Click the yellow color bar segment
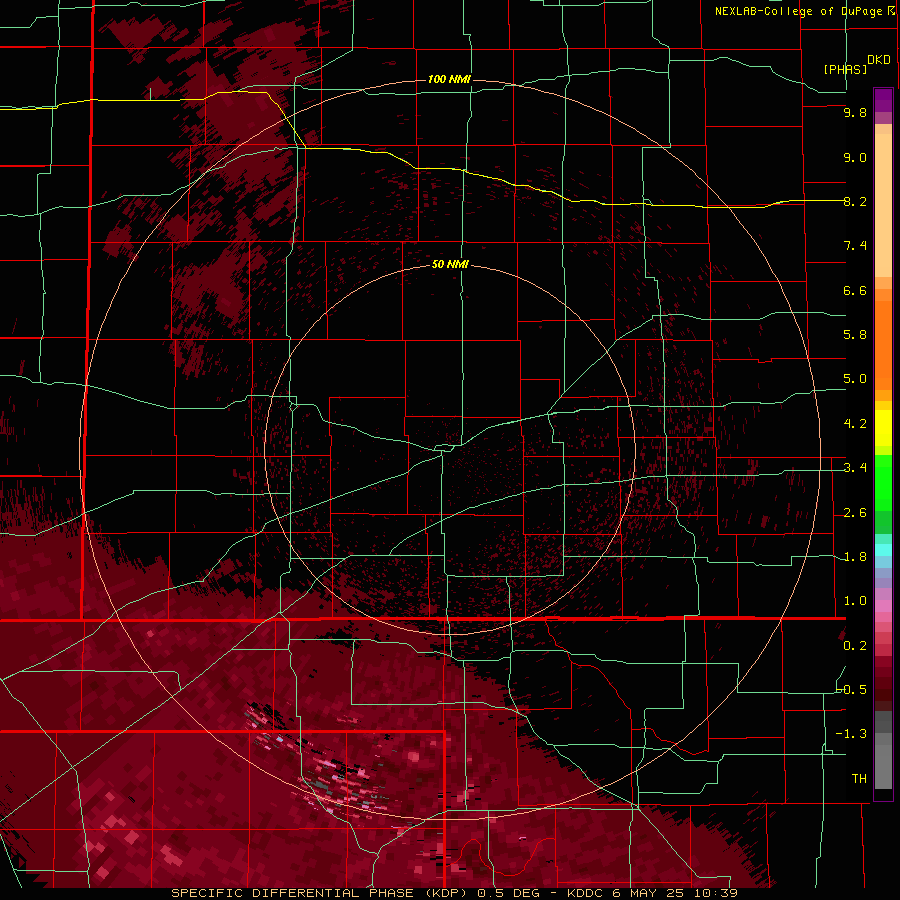This screenshot has width=900, height=900. tap(883, 428)
